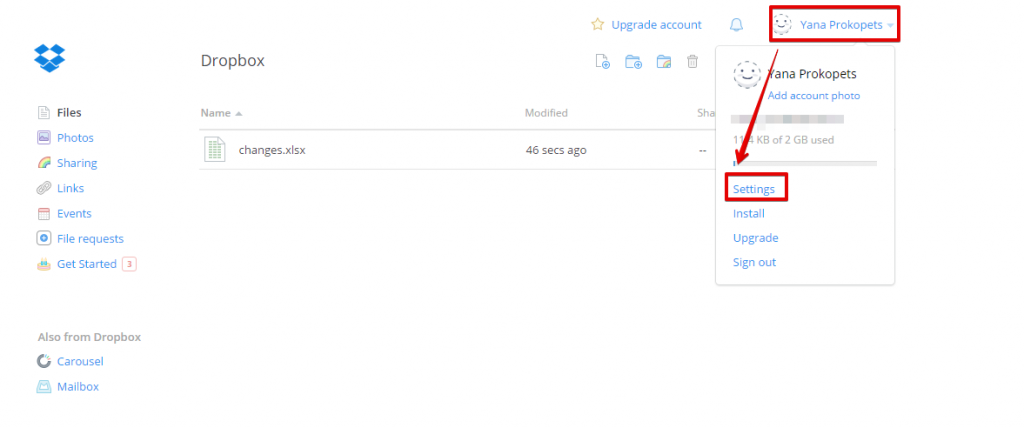Viewport: 1024px width, 428px height.
Task: Open the notifications bell icon
Action: [x=736, y=25]
